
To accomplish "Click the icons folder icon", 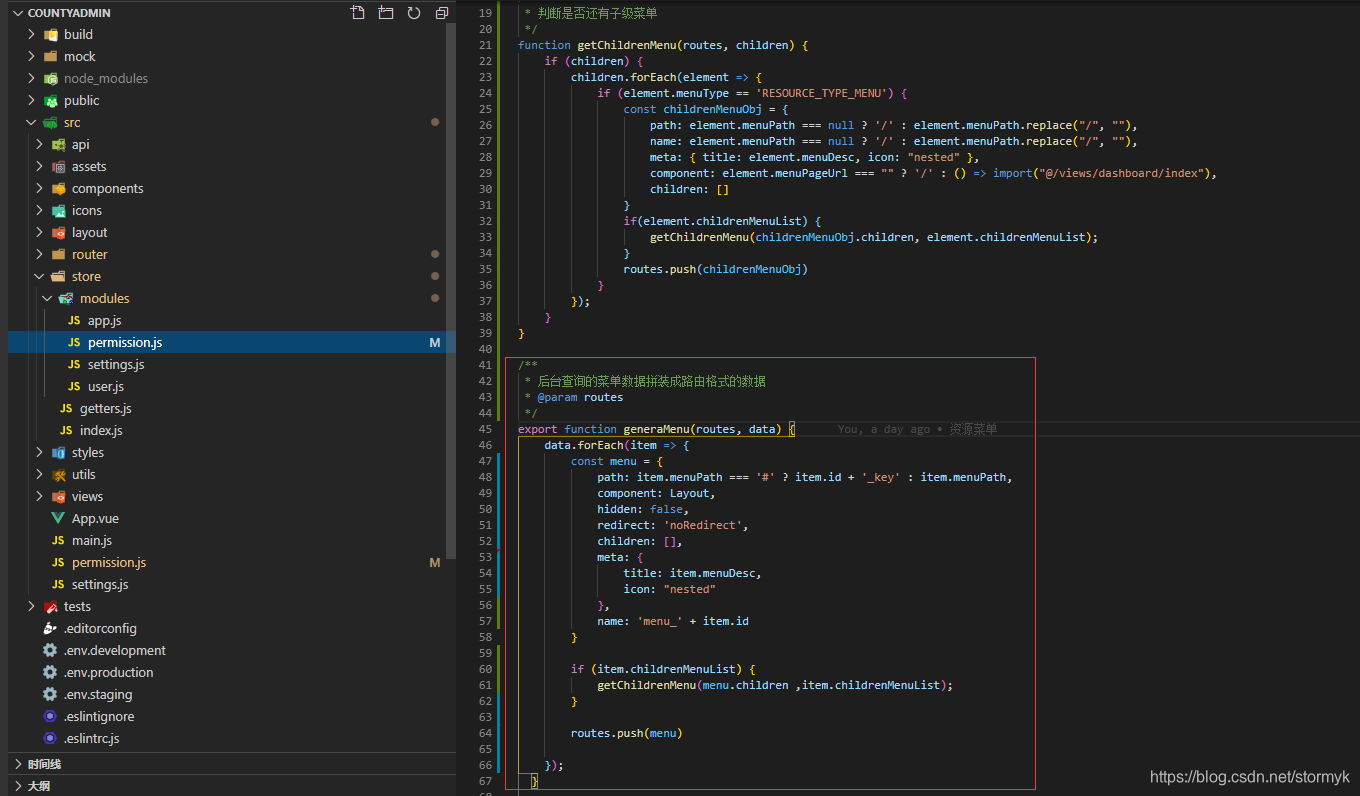I will pos(59,210).
